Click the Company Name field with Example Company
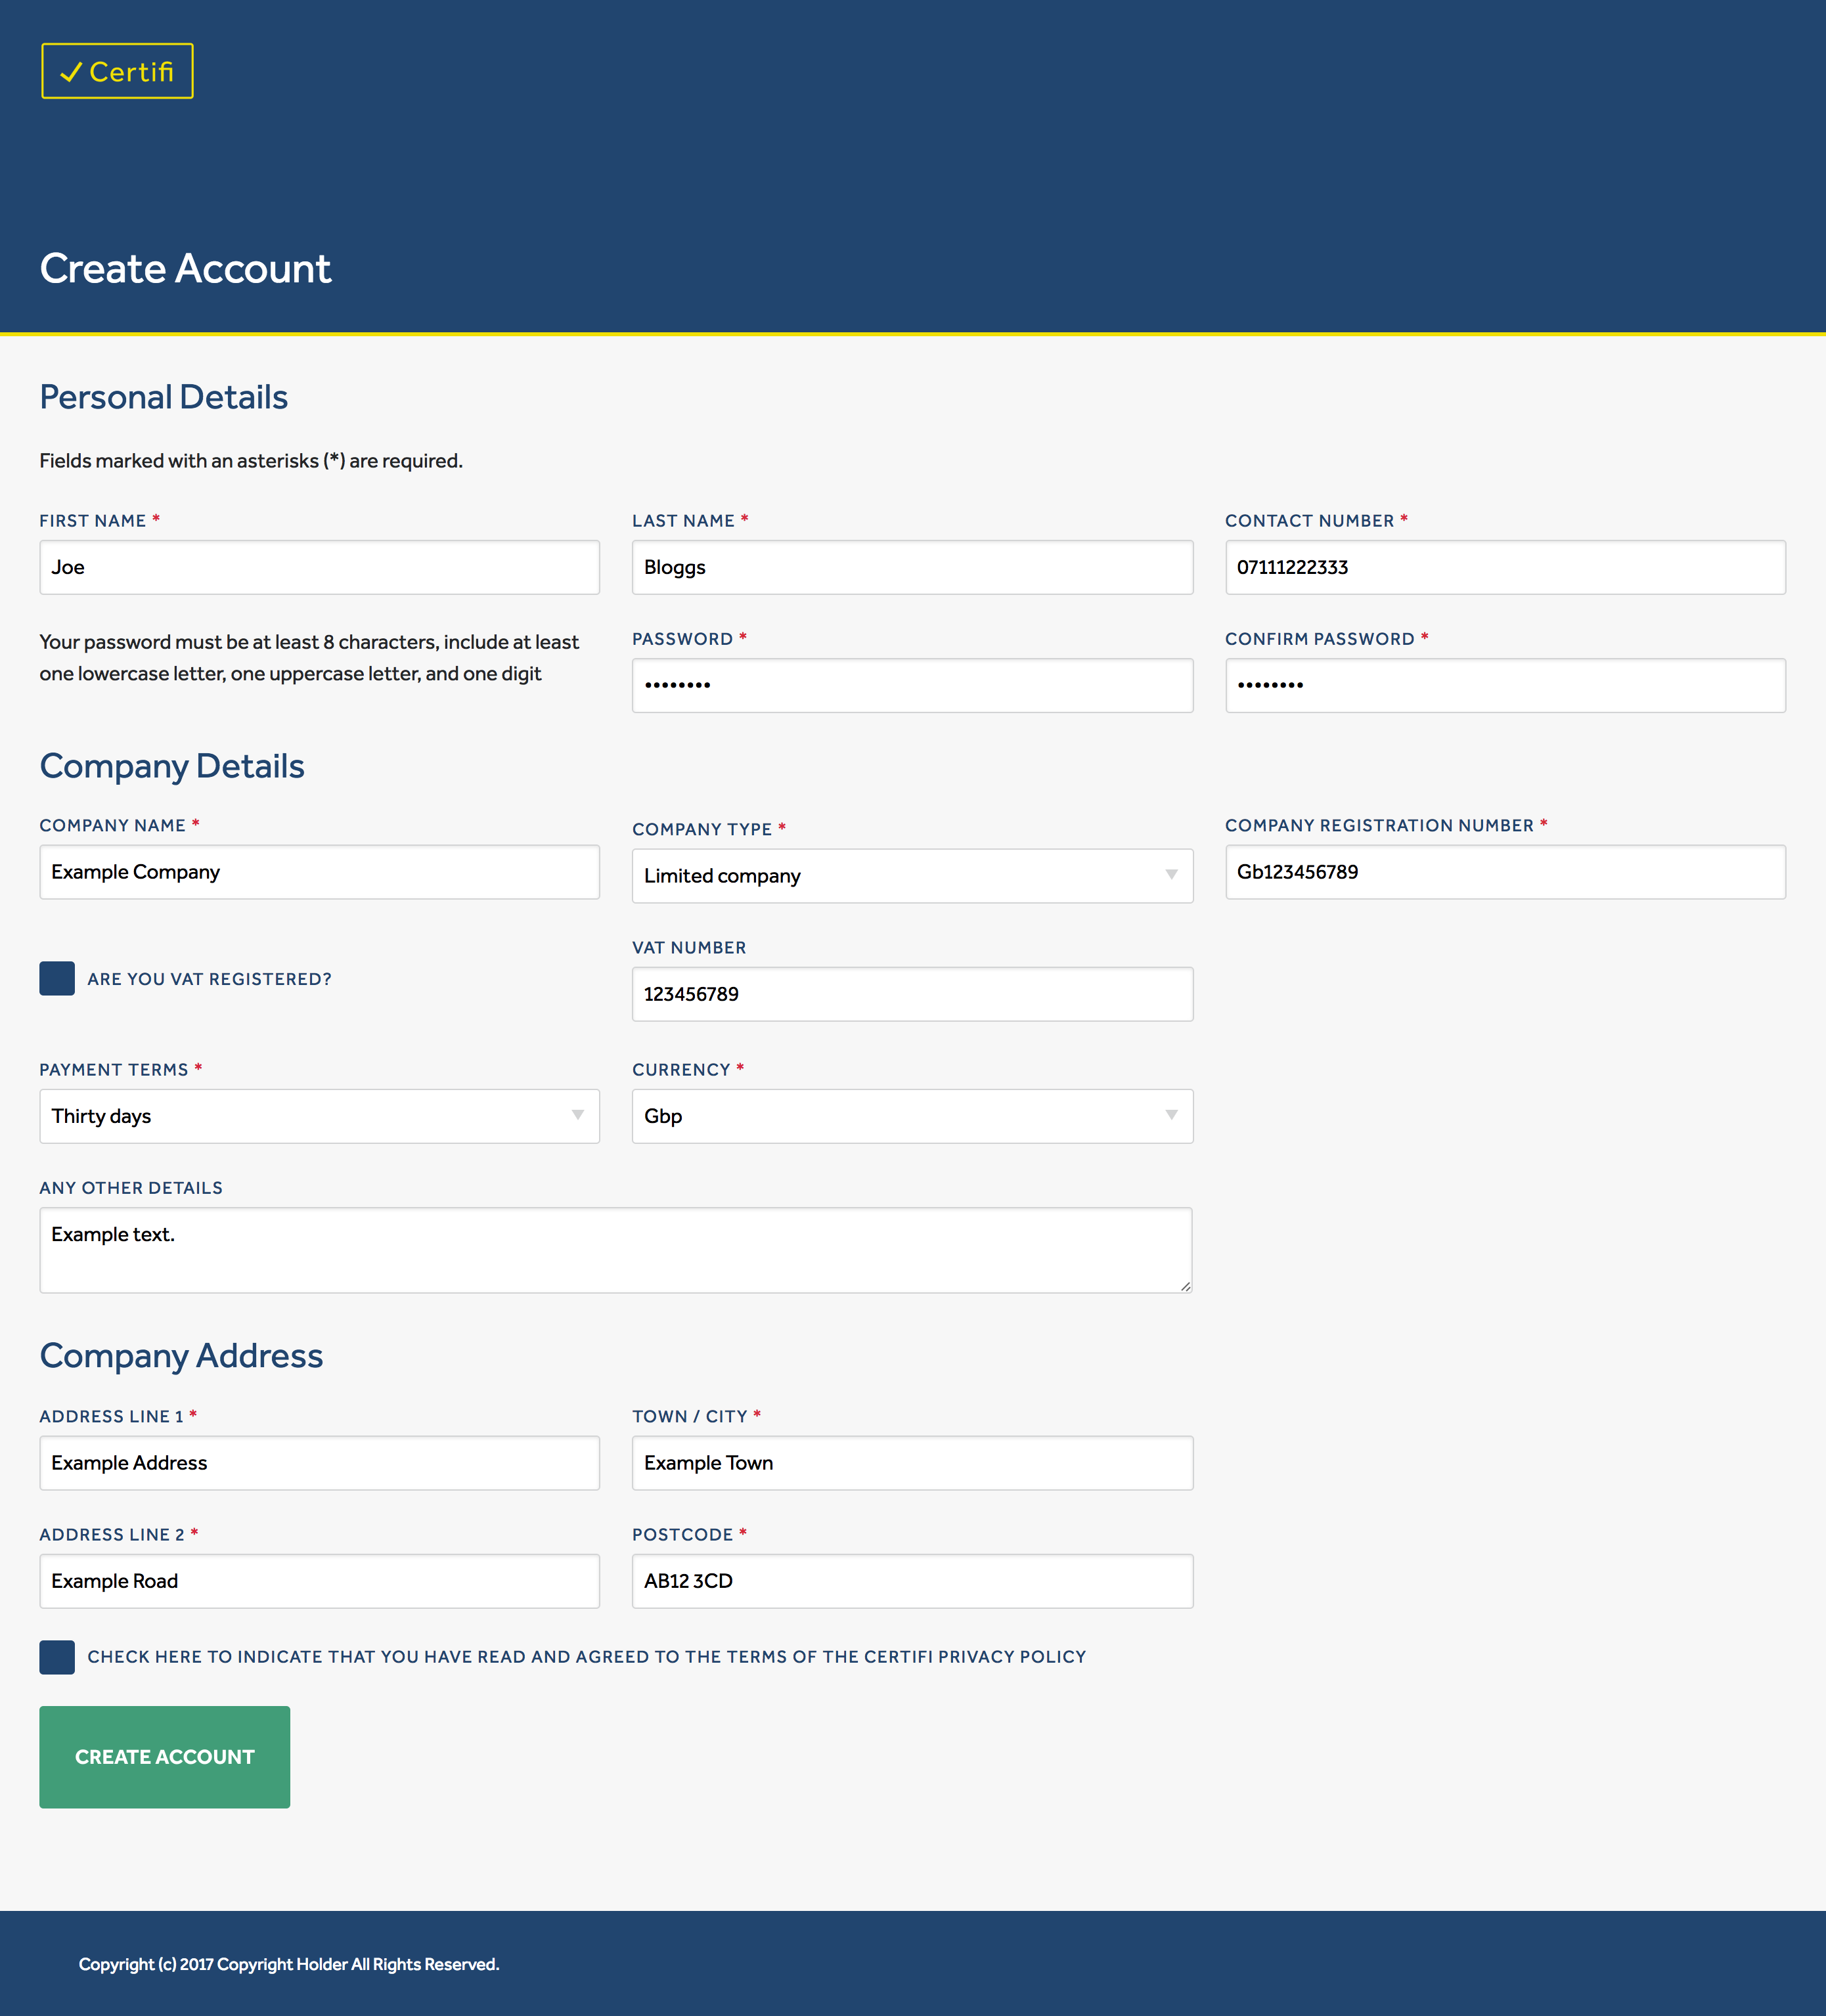This screenshot has height=2016, width=1826. click(318, 871)
